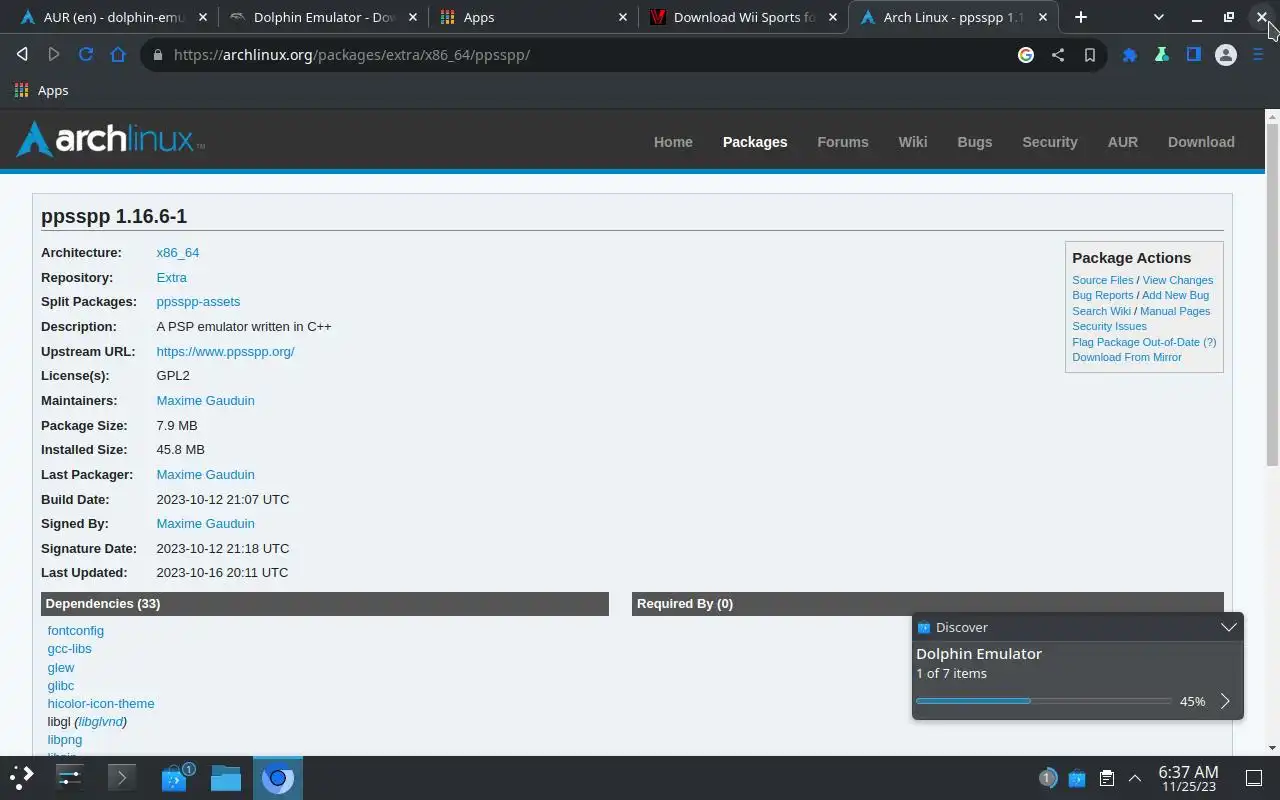Close the Arch Linux ppsspp tab
Viewport: 1280px width, 800px height.
(x=1043, y=17)
